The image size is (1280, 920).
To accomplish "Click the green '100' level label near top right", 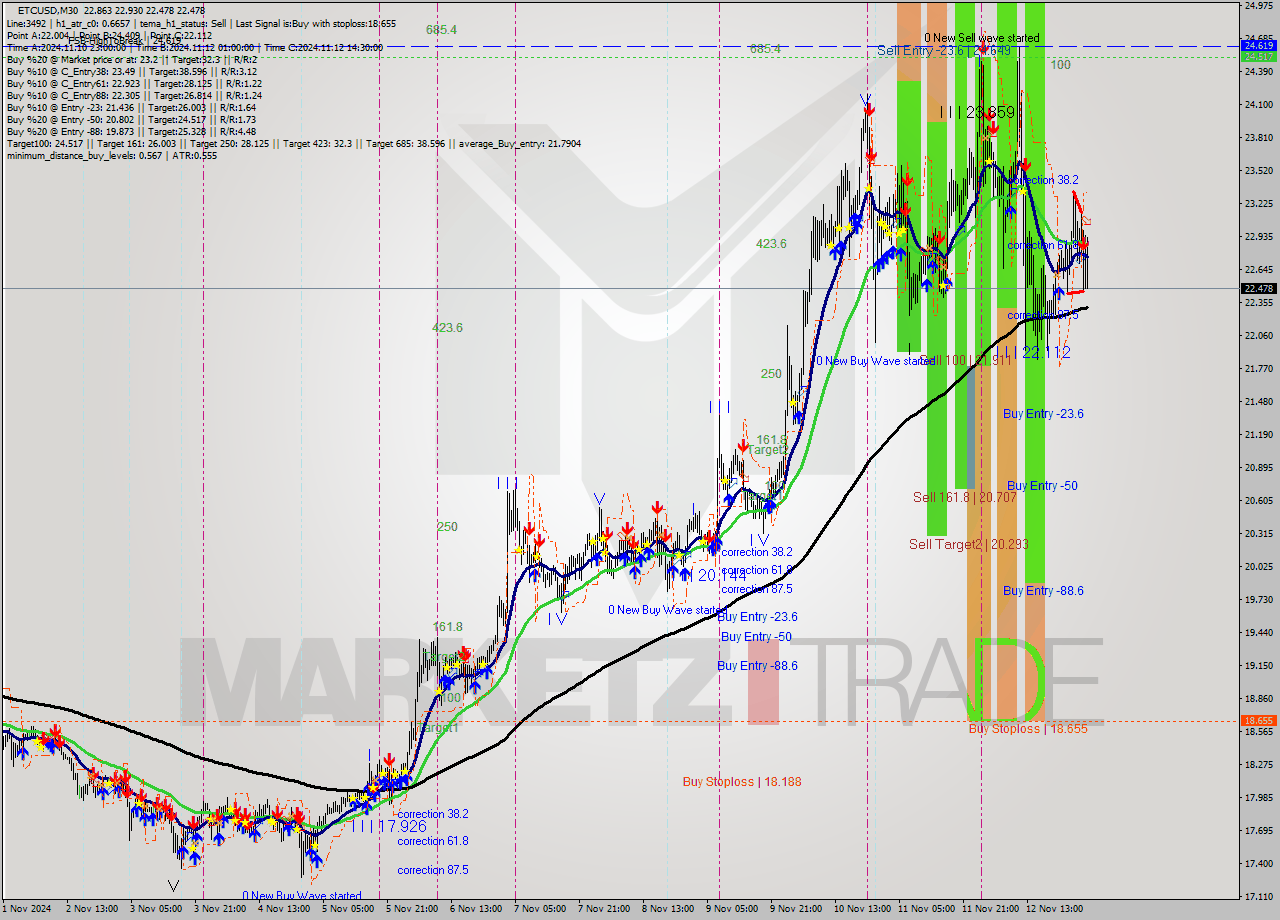I will pos(1060,64).
